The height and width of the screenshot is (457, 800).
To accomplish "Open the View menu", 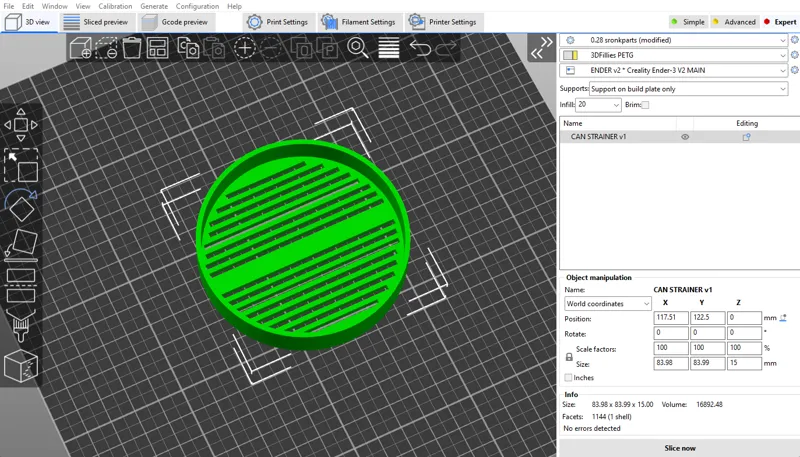I will tap(83, 6).
